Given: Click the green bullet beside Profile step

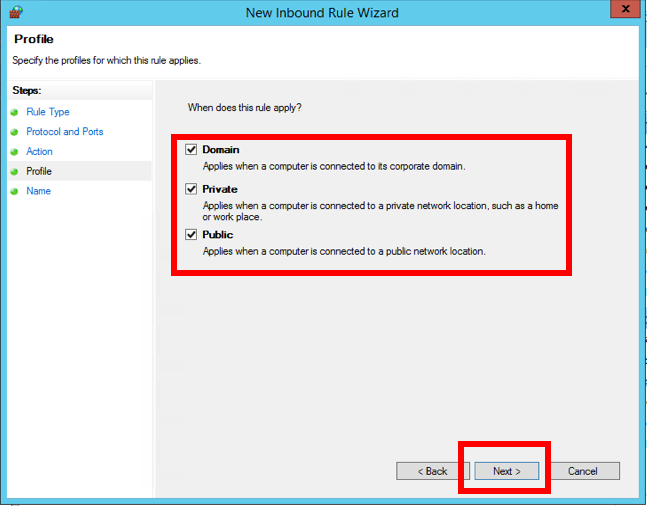Looking at the screenshot, I should [15, 172].
